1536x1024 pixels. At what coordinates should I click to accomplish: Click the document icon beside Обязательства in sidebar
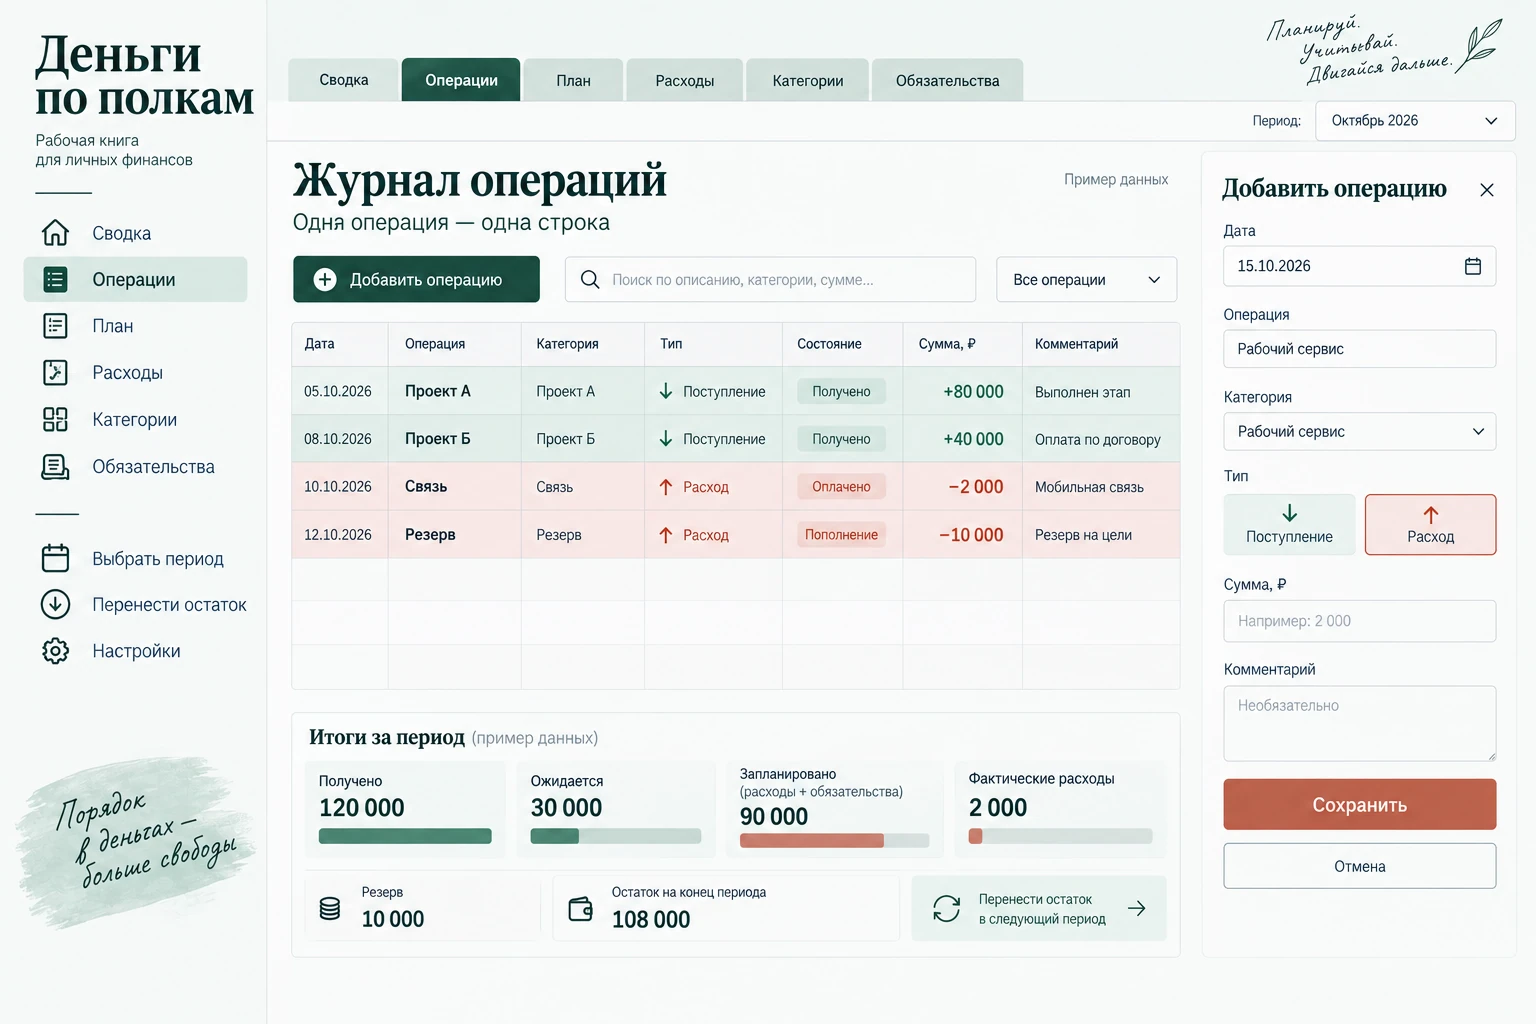[x=55, y=467]
